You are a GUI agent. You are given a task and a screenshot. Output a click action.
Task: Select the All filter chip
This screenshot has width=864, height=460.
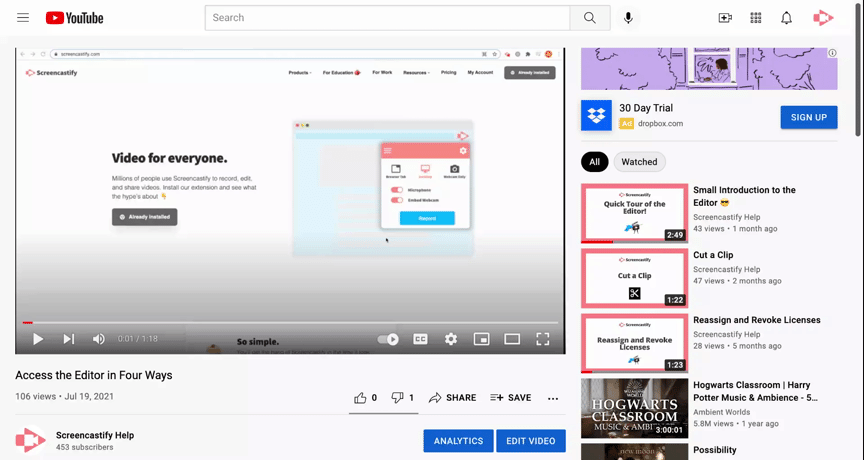tap(594, 161)
